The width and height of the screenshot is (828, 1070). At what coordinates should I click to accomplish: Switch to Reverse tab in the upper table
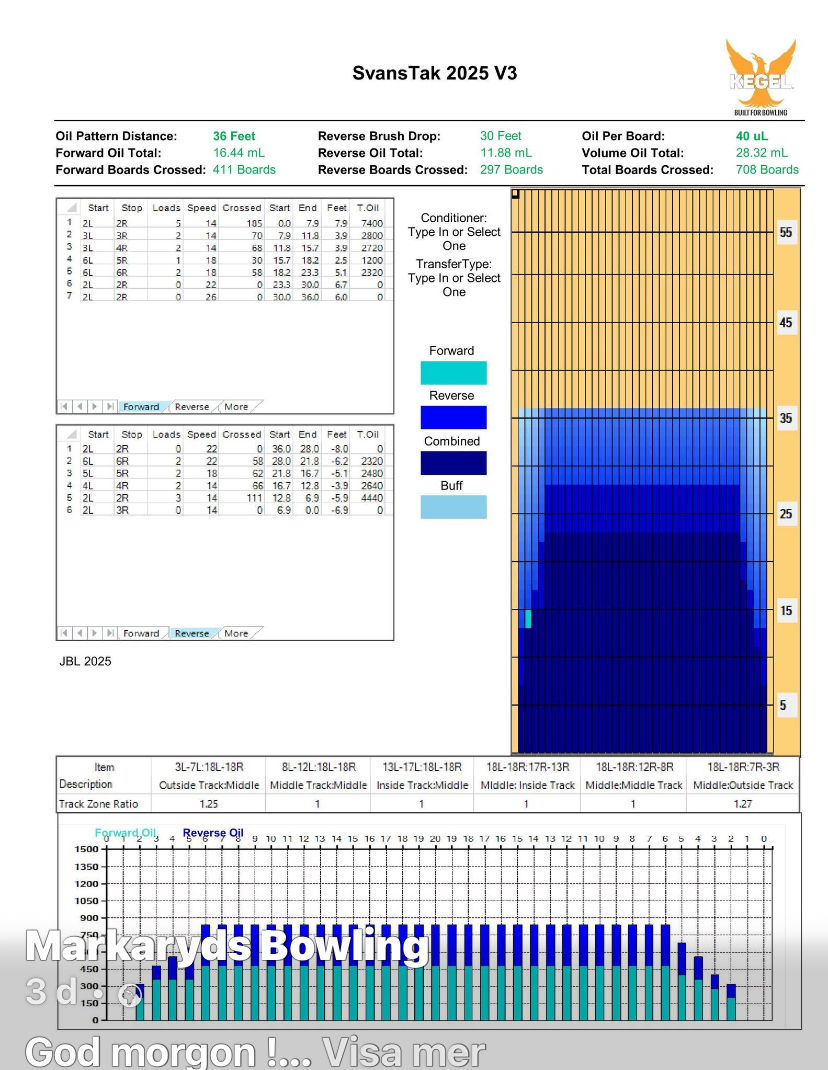point(192,407)
